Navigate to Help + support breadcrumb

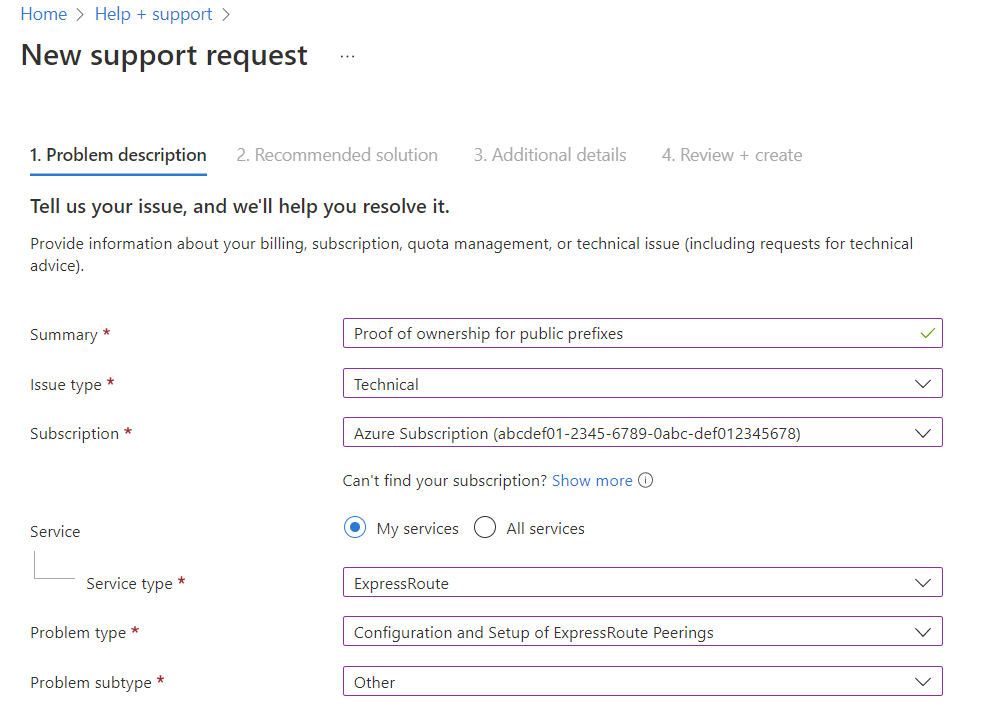(154, 14)
